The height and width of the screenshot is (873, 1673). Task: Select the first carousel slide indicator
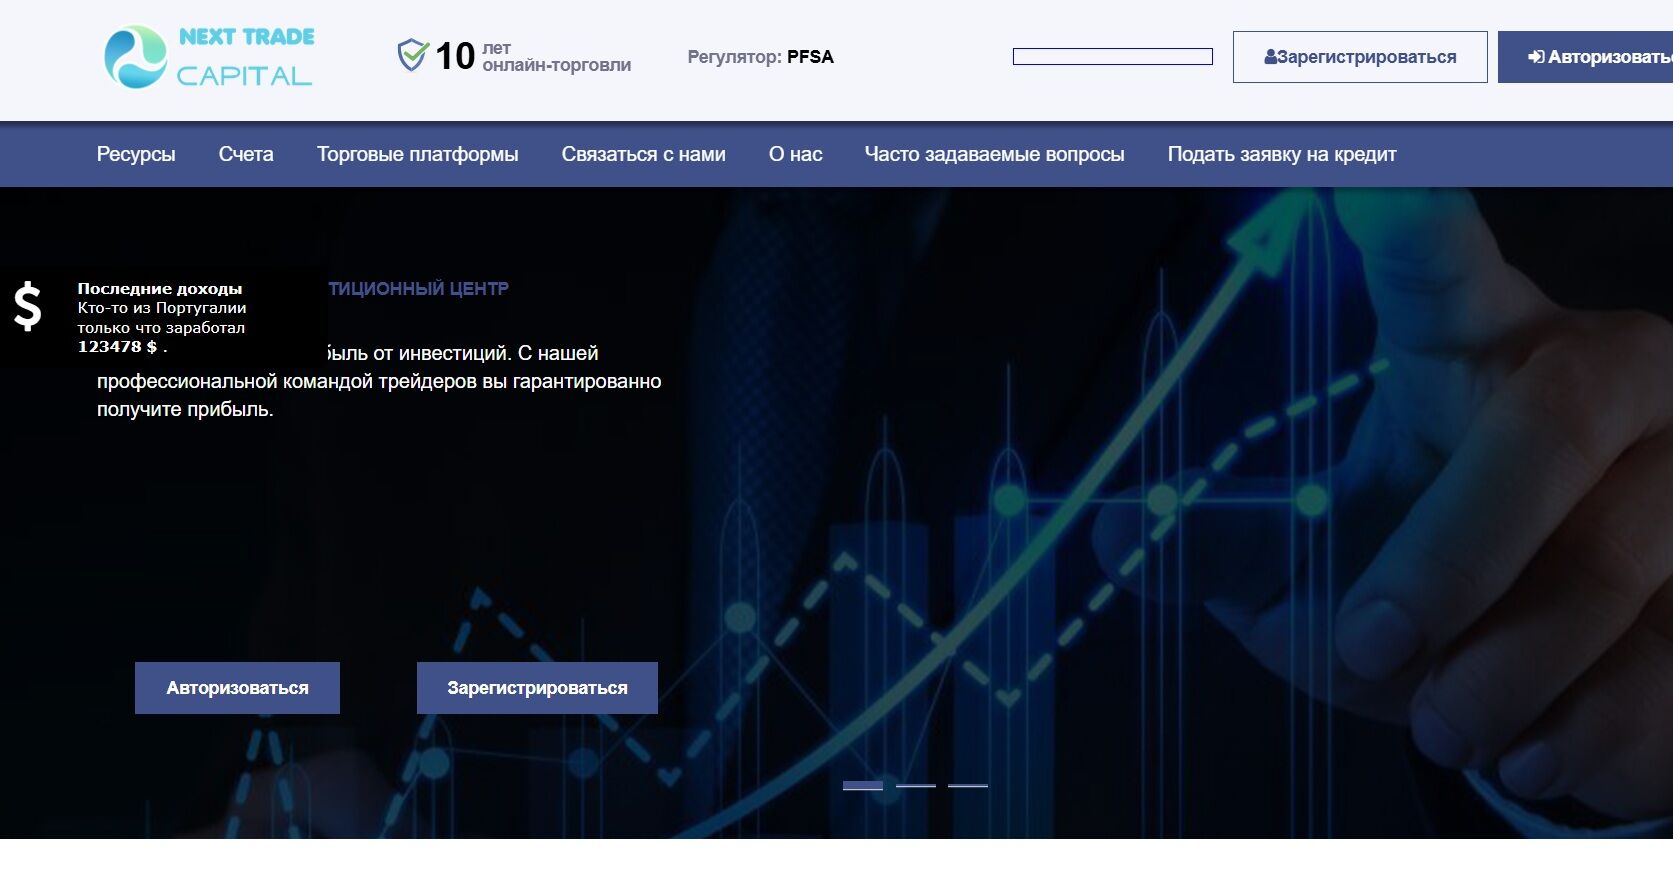[863, 786]
